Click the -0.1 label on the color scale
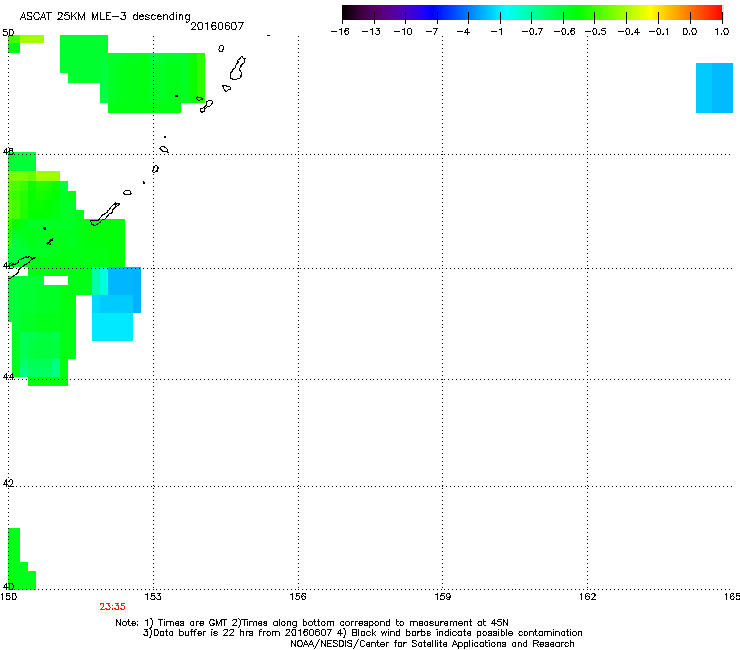740x650 pixels. pyautogui.click(x=658, y=32)
